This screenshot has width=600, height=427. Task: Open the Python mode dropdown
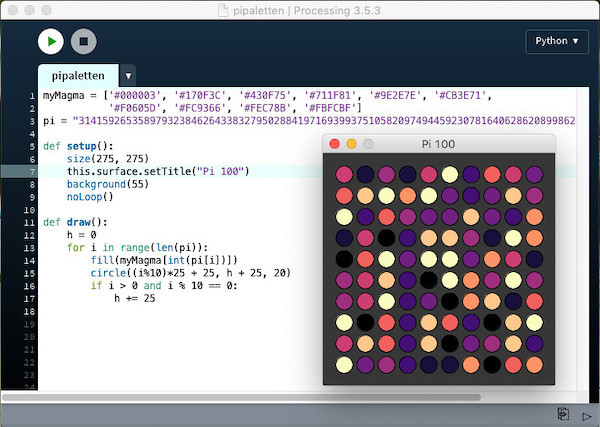point(557,41)
